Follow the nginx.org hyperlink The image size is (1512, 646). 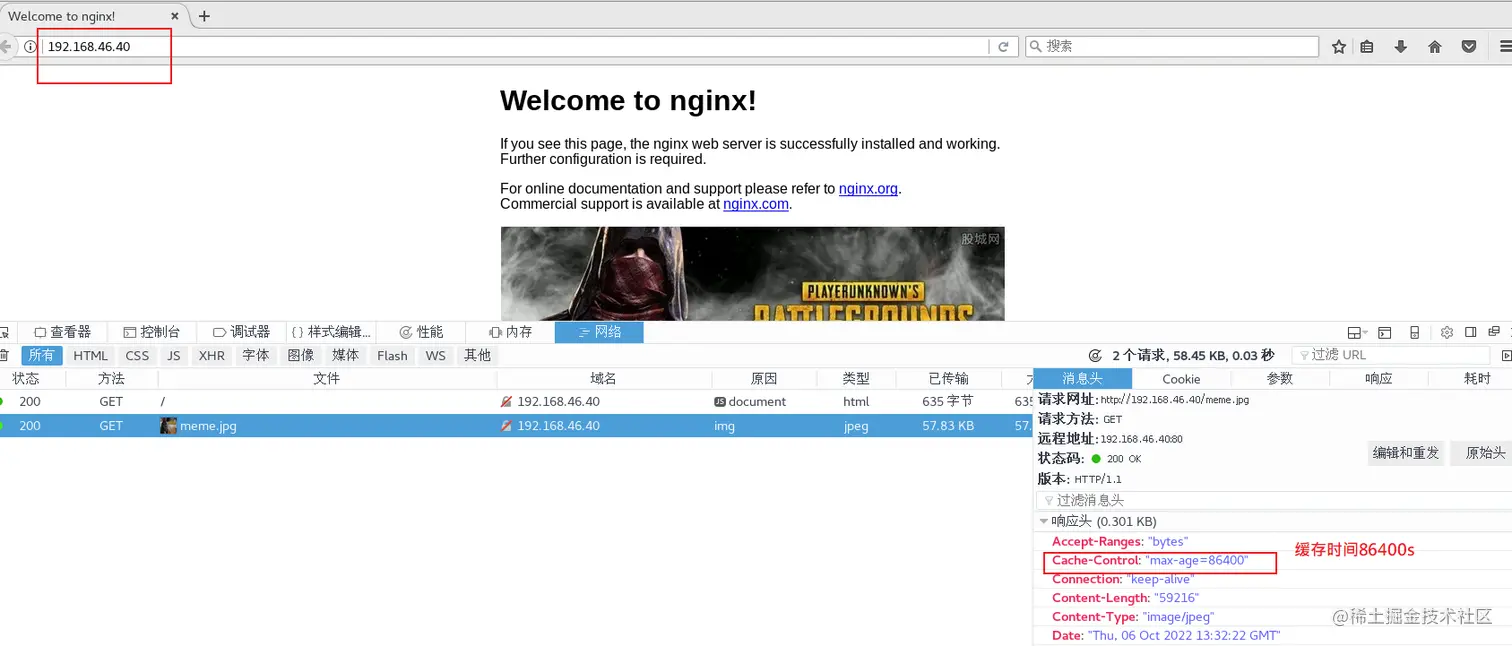(867, 188)
